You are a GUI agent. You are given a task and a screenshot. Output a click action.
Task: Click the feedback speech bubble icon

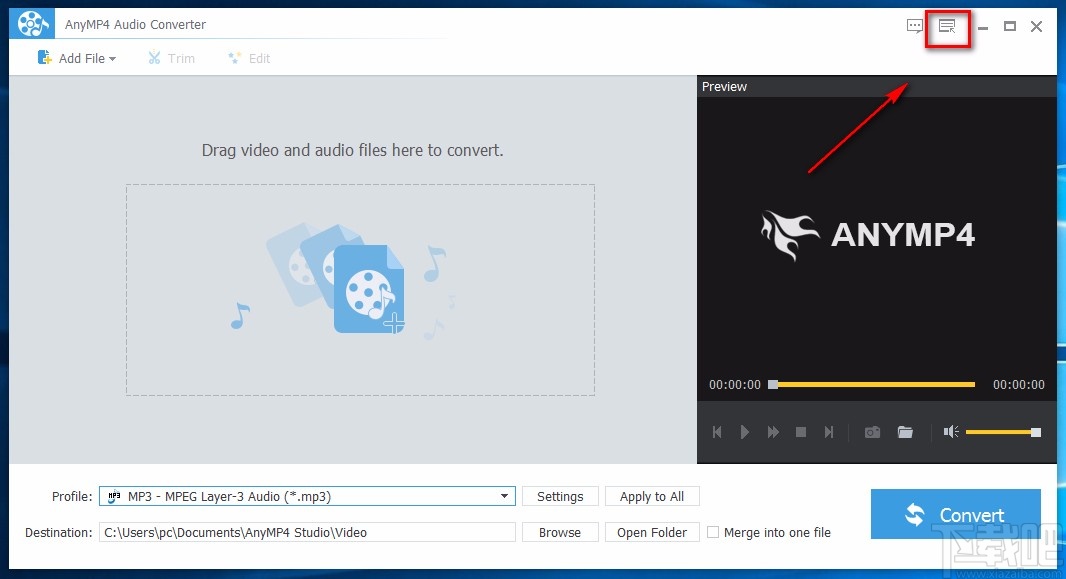[x=913, y=27]
